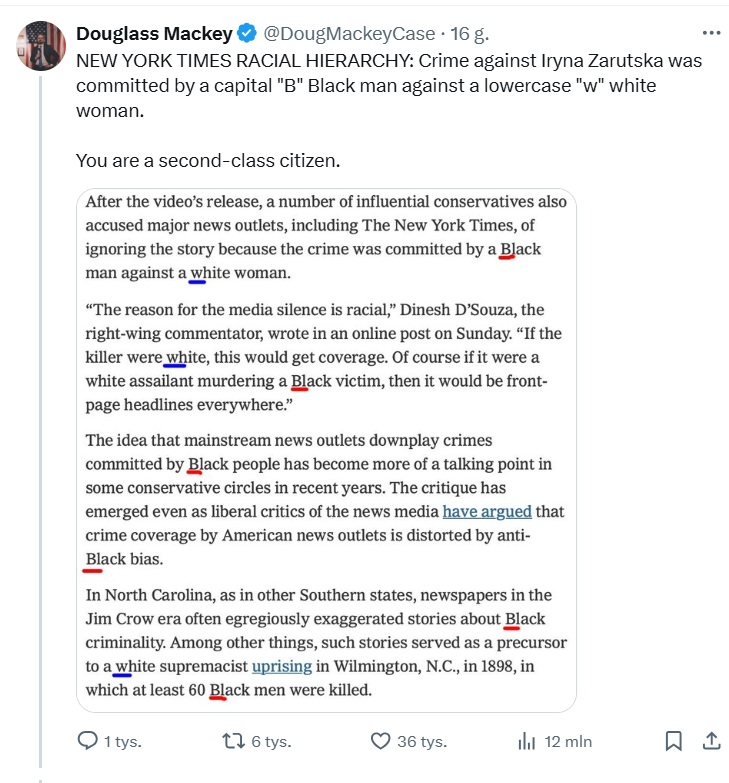Bookmark this post
This screenshot has height=783, width=729.
(674, 741)
